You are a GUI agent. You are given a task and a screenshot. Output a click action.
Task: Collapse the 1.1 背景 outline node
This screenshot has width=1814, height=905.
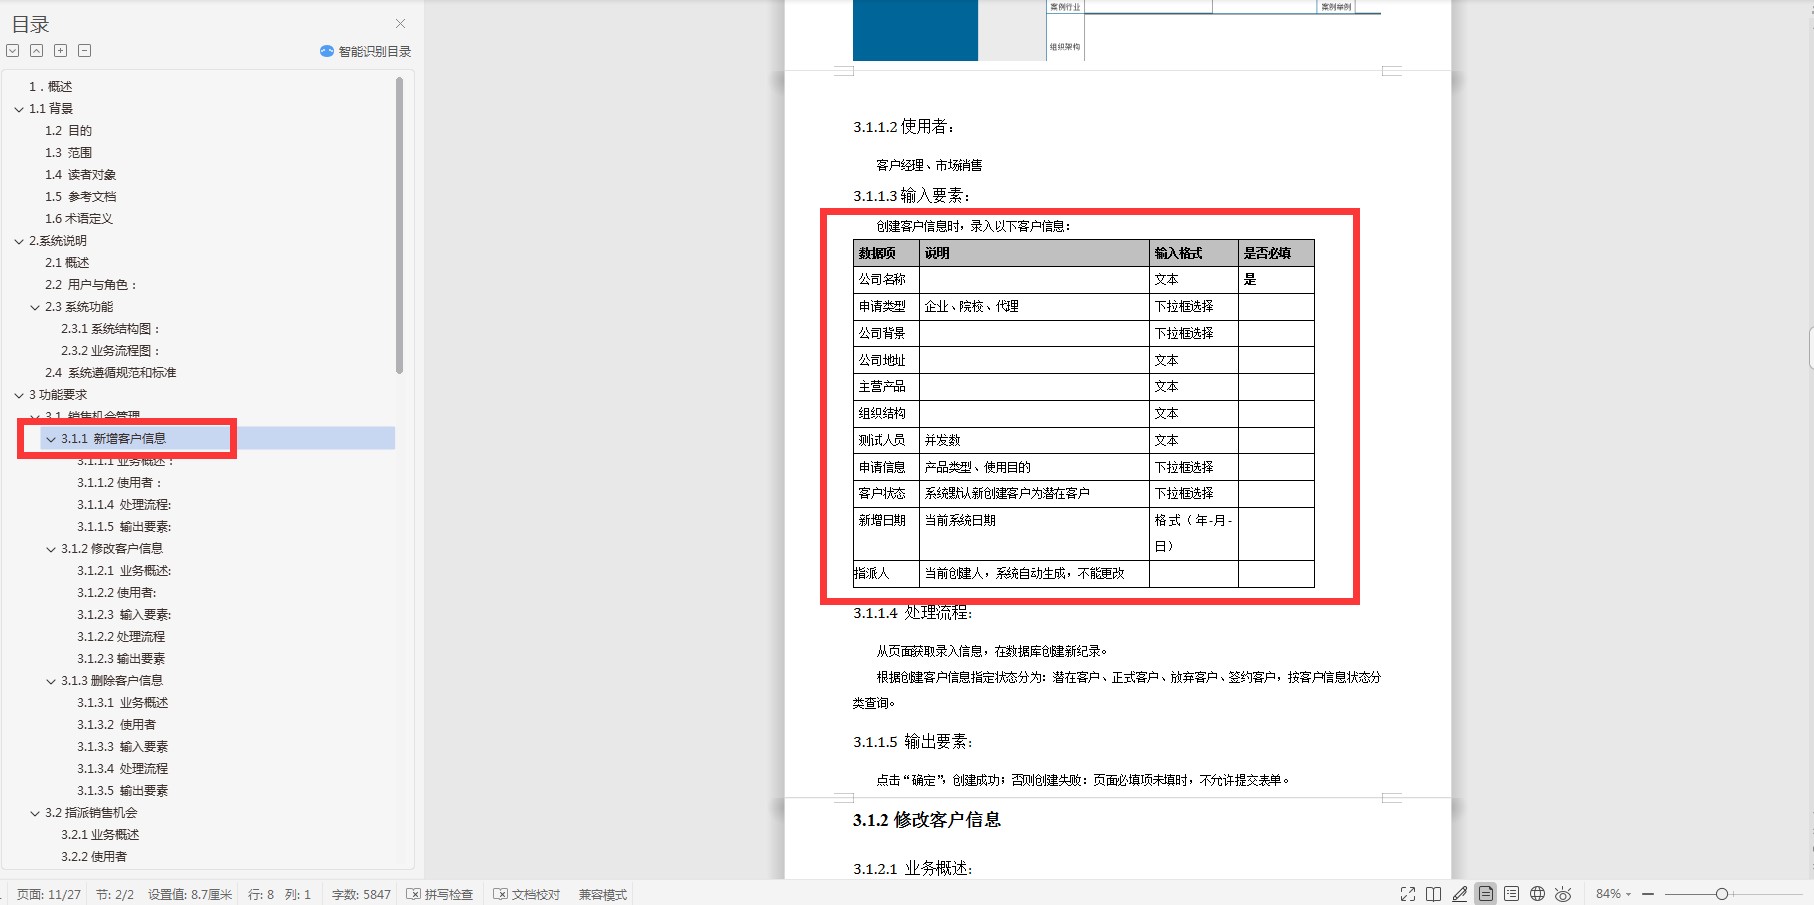19,109
